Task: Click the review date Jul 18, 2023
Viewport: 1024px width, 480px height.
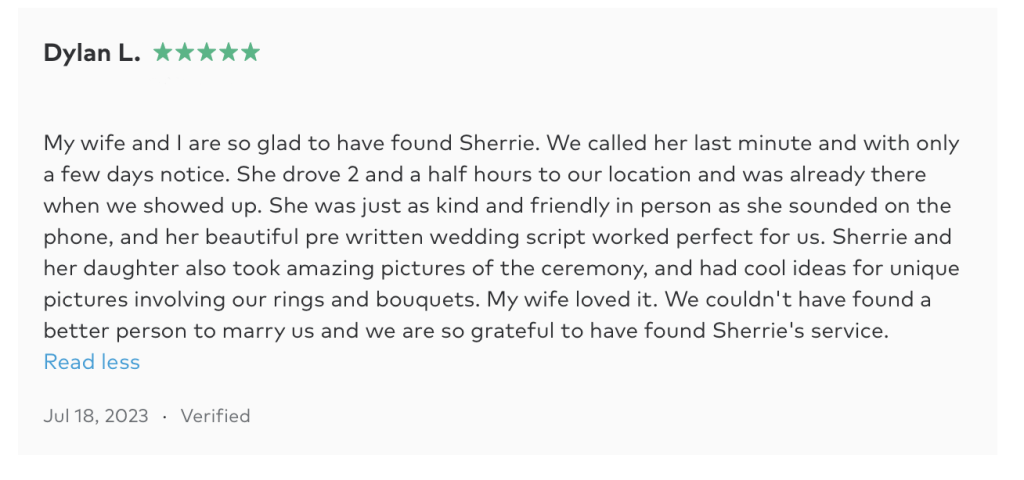Action: [x=96, y=416]
